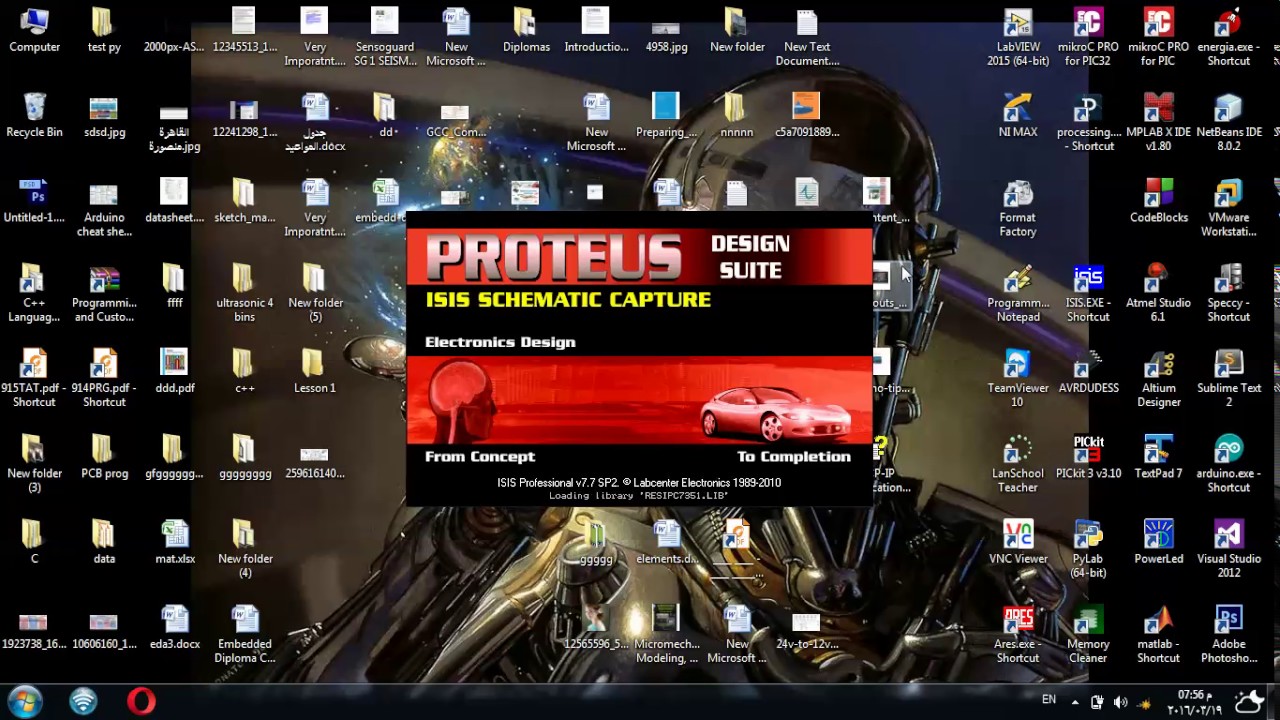The width and height of the screenshot is (1280, 720).
Task: Select the mat.xlsx file
Action: click(174, 543)
